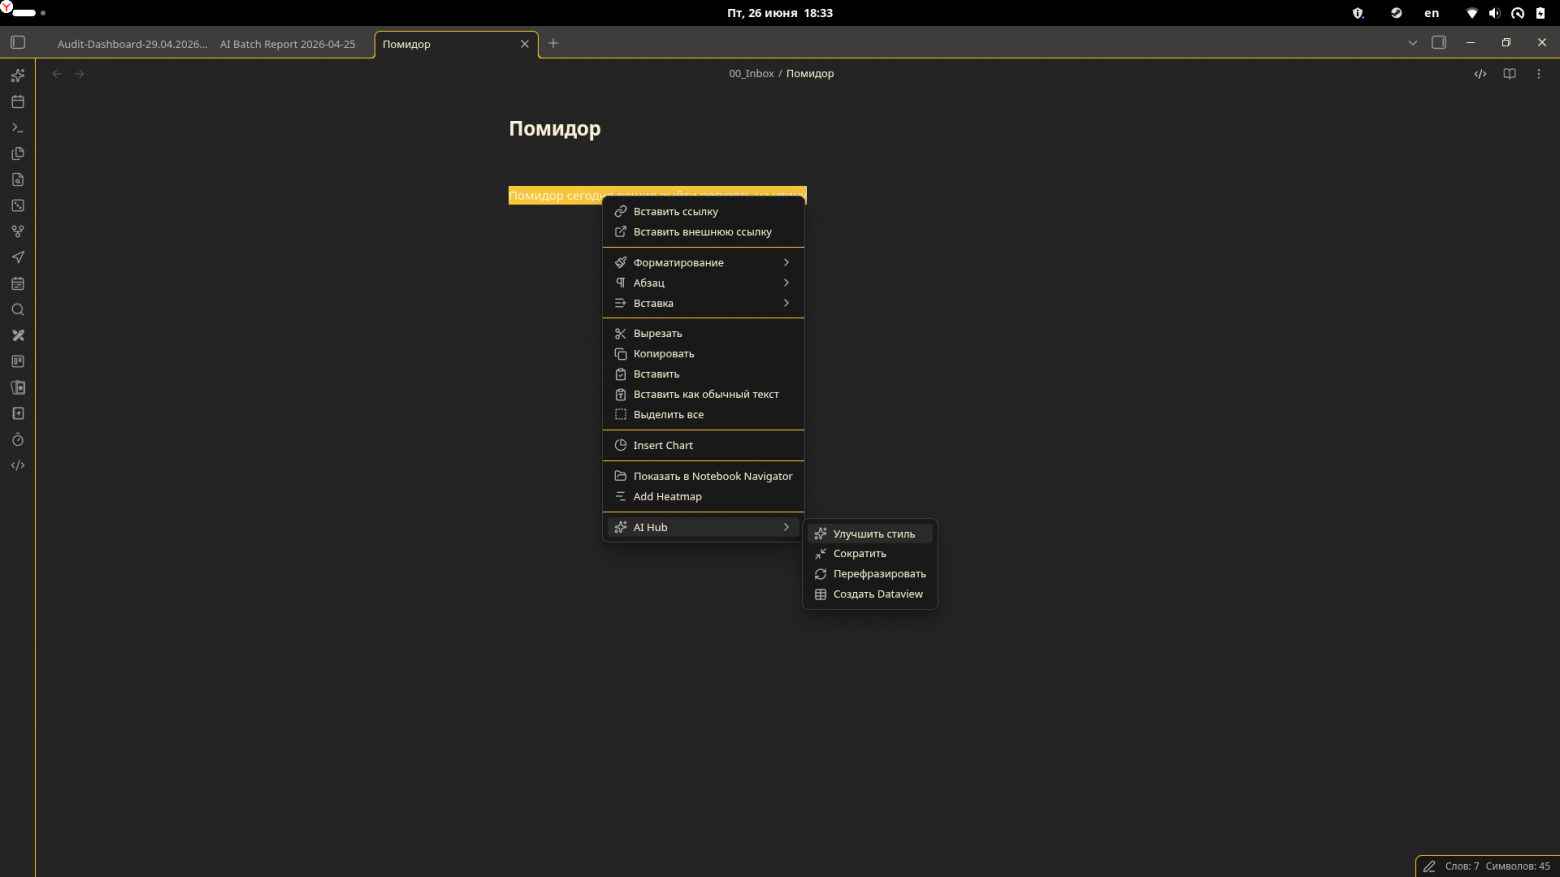
Task: Expand the Вставка submenu
Action: pos(703,303)
